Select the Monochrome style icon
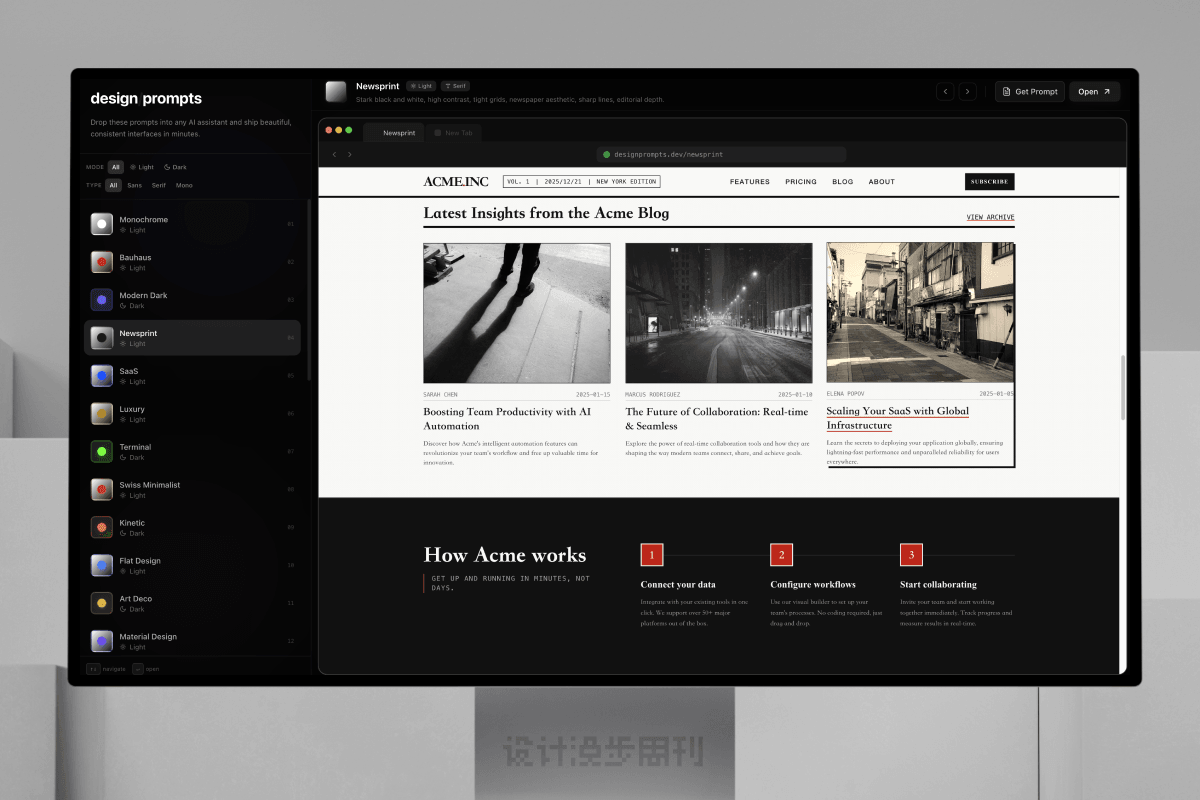1200x800 pixels. (101, 224)
